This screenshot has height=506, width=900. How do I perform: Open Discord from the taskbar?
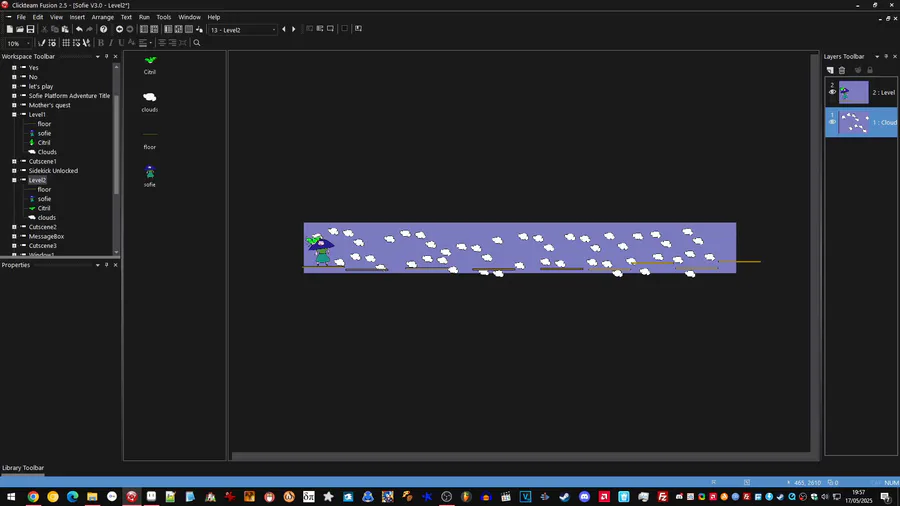coord(584,497)
